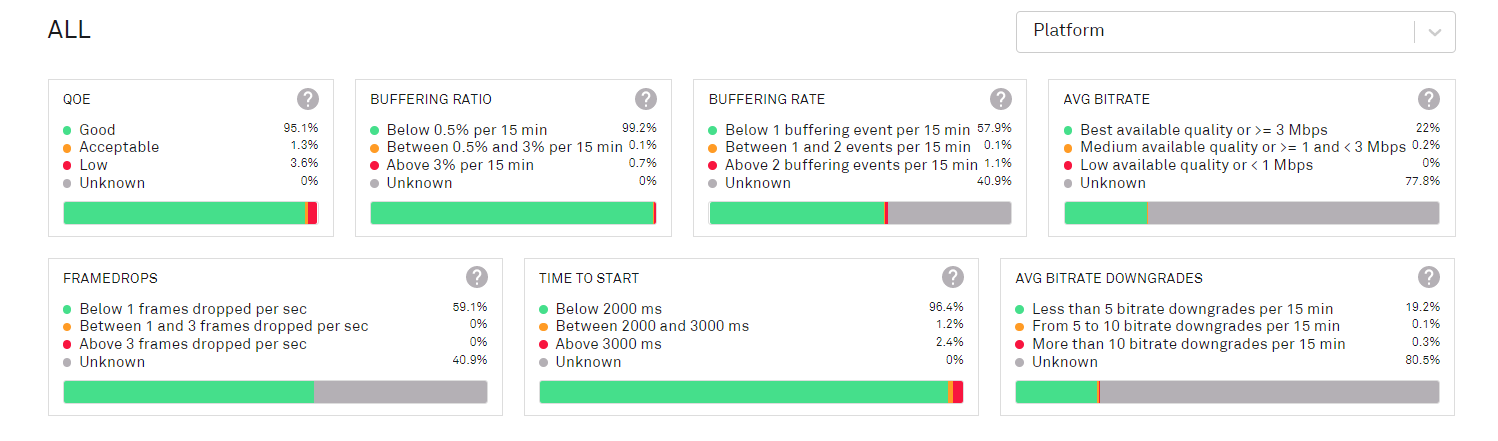Click the 'Low' QOE legend label
The width and height of the screenshot is (1498, 441).
93,165
